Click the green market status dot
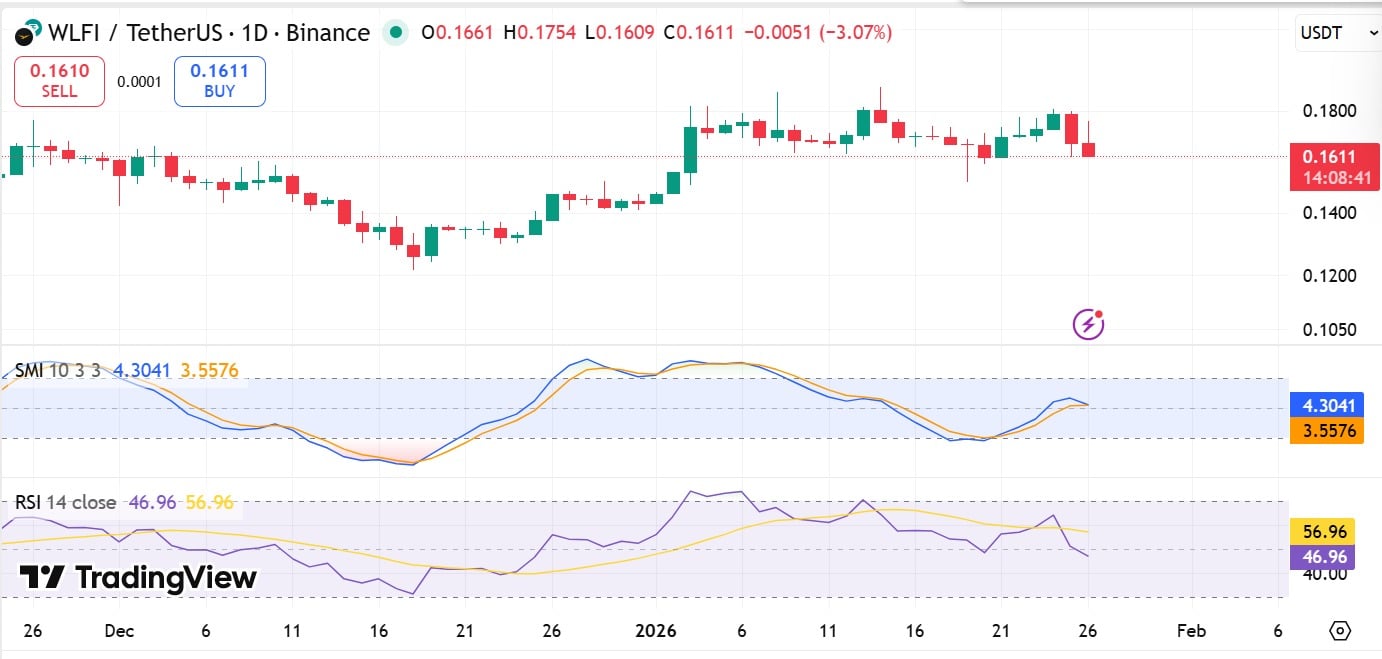This screenshot has width=1382, height=659. click(x=397, y=33)
